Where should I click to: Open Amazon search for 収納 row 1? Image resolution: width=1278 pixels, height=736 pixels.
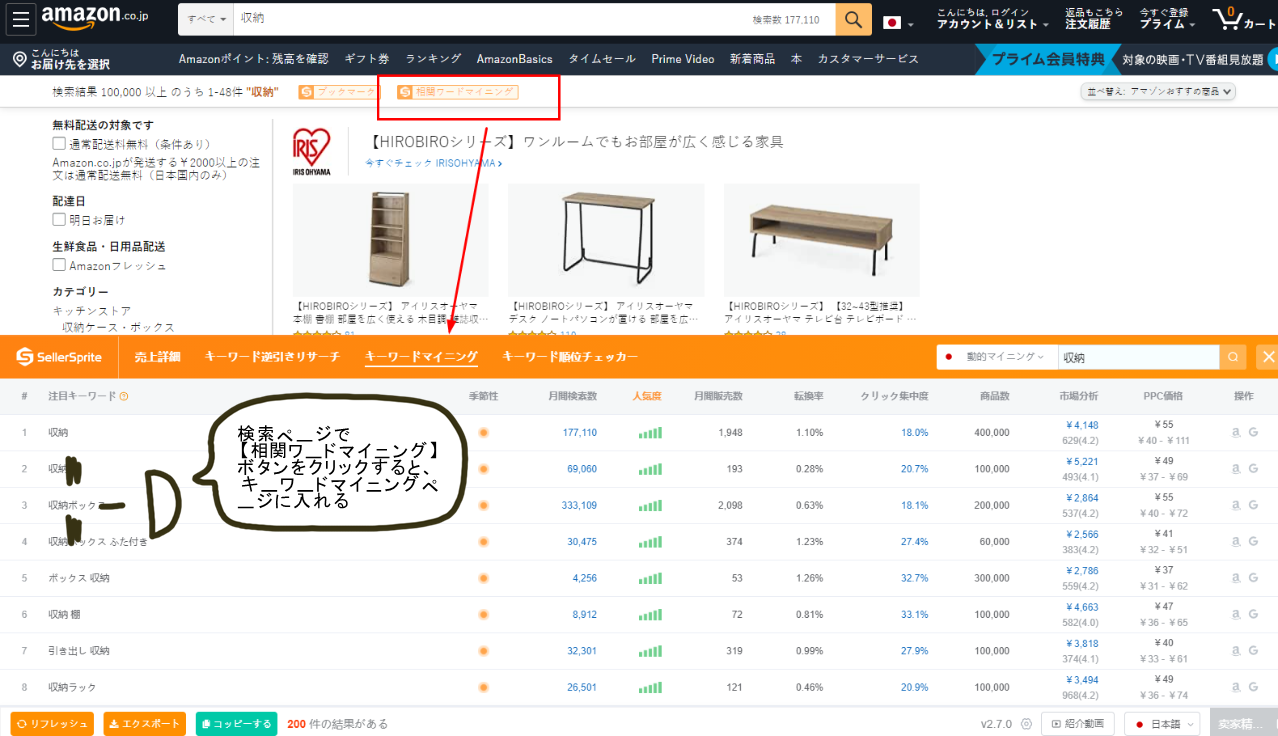(x=1235, y=433)
